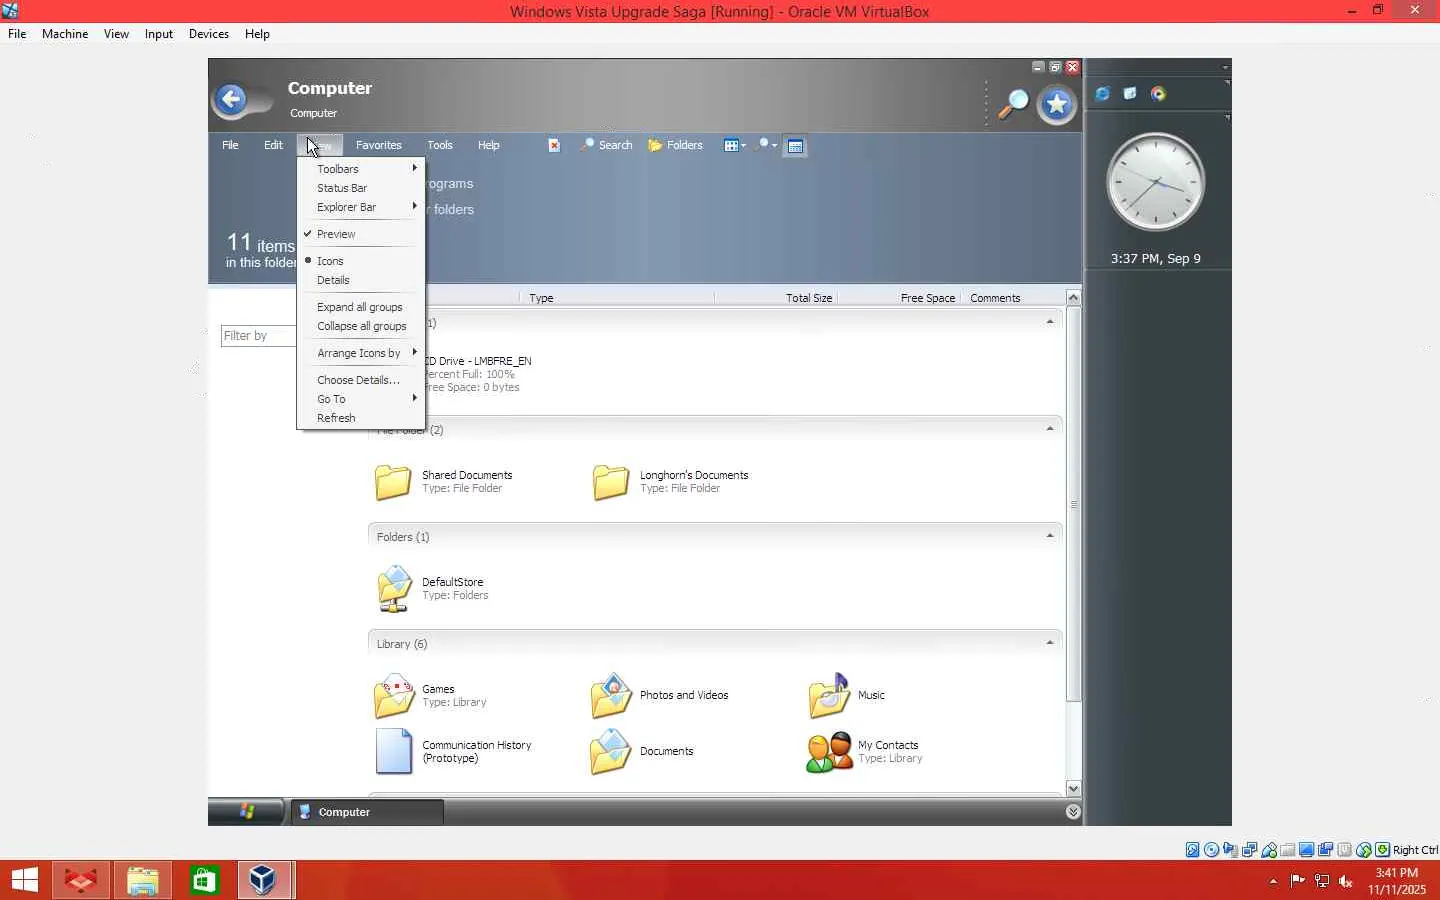This screenshot has height=900, width=1440.
Task: Expand the Toolbars submenu
Action: (361, 169)
